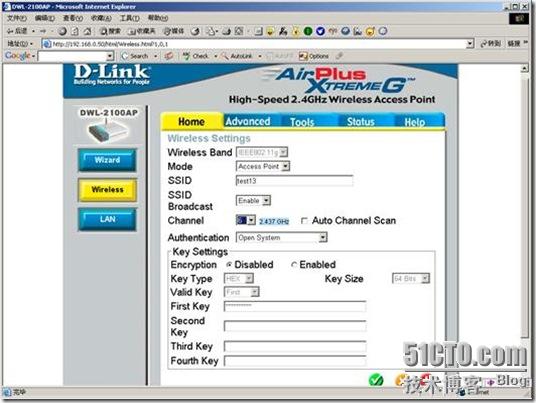Open the Key Size dropdown

click(411, 279)
